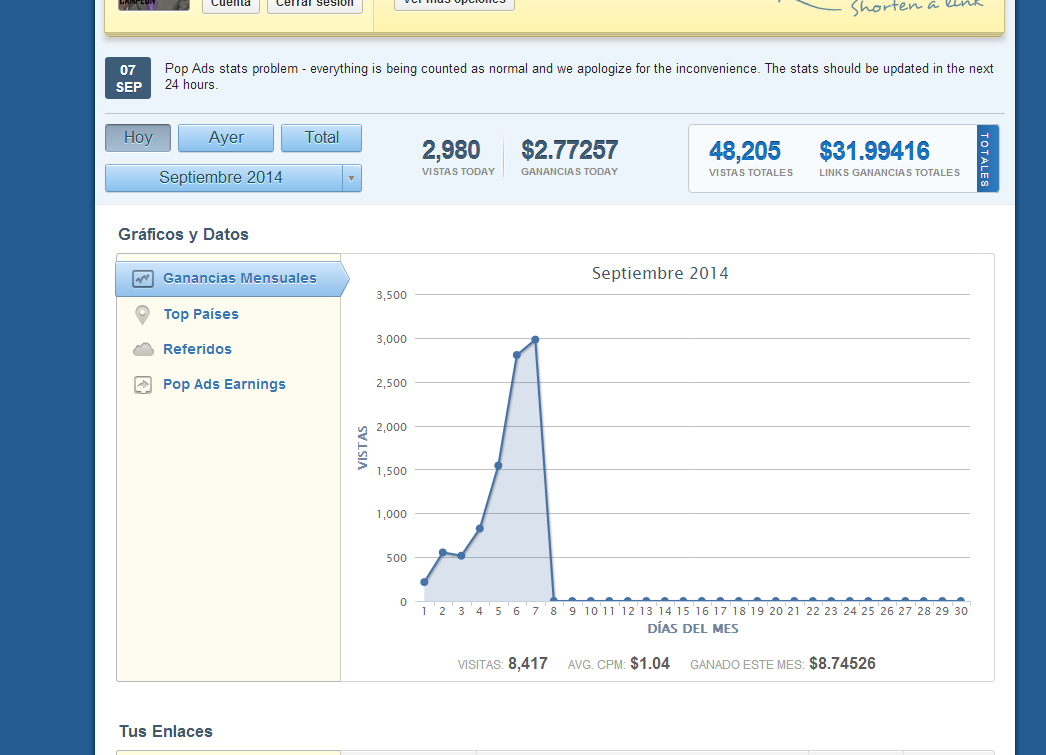Click the vertical TOTALES tab

click(x=987, y=159)
